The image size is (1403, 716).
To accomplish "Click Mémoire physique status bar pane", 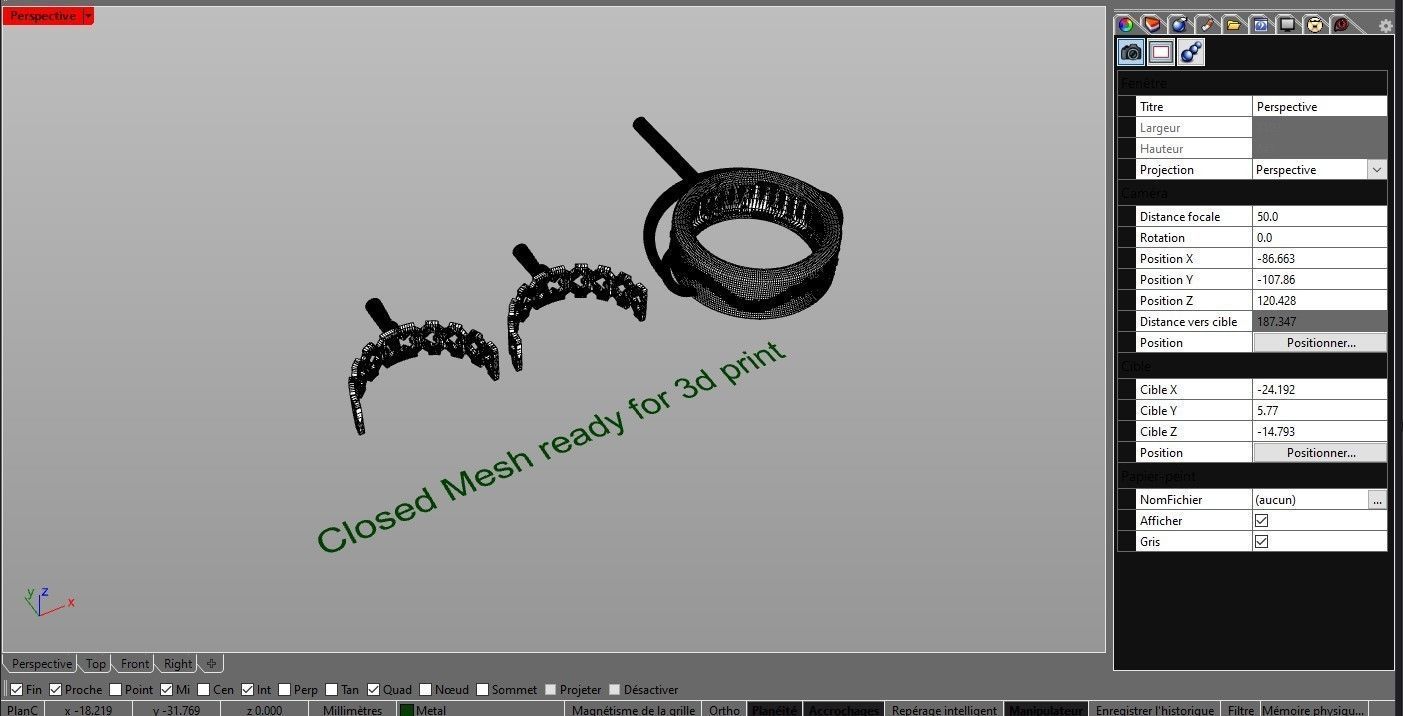I will point(1313,710).
